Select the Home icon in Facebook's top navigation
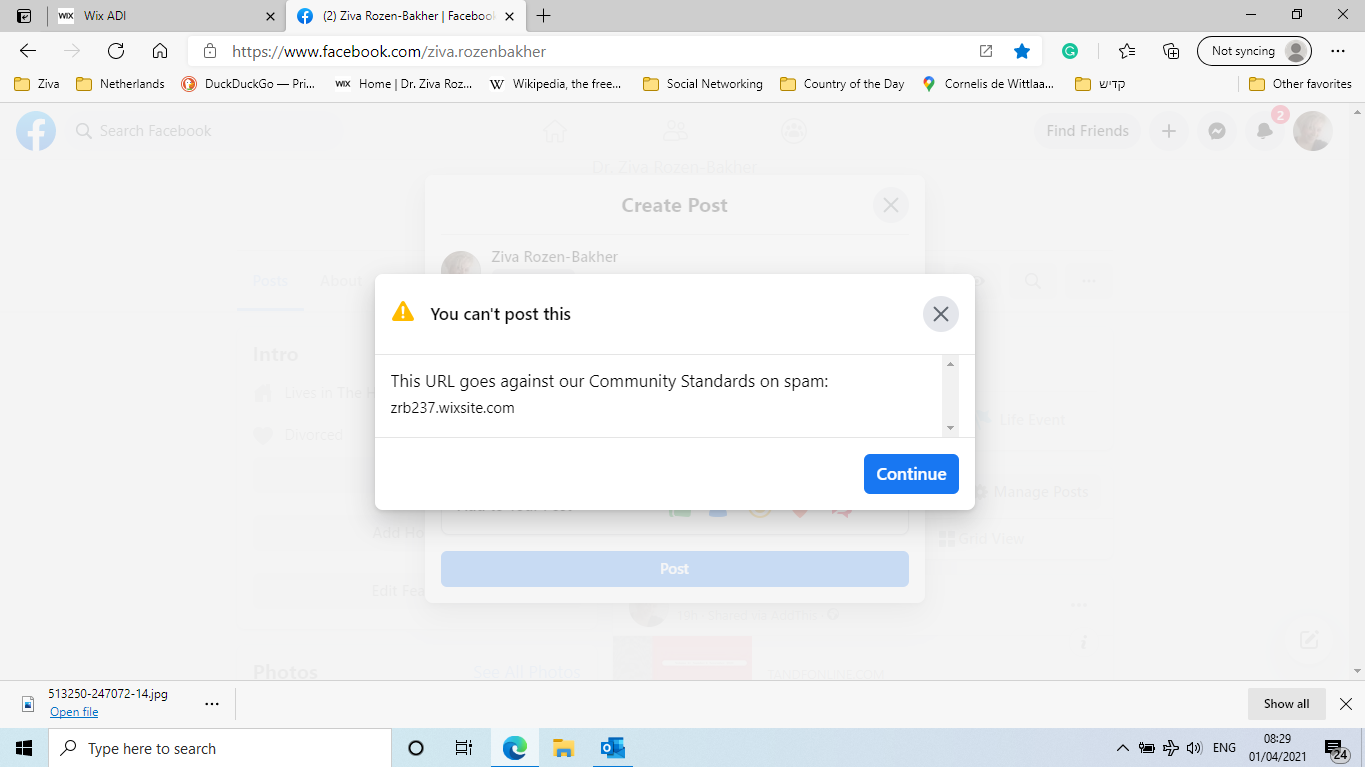Image resolution: width=1365 pixels, height=767 pixels. tap(555, 130)
